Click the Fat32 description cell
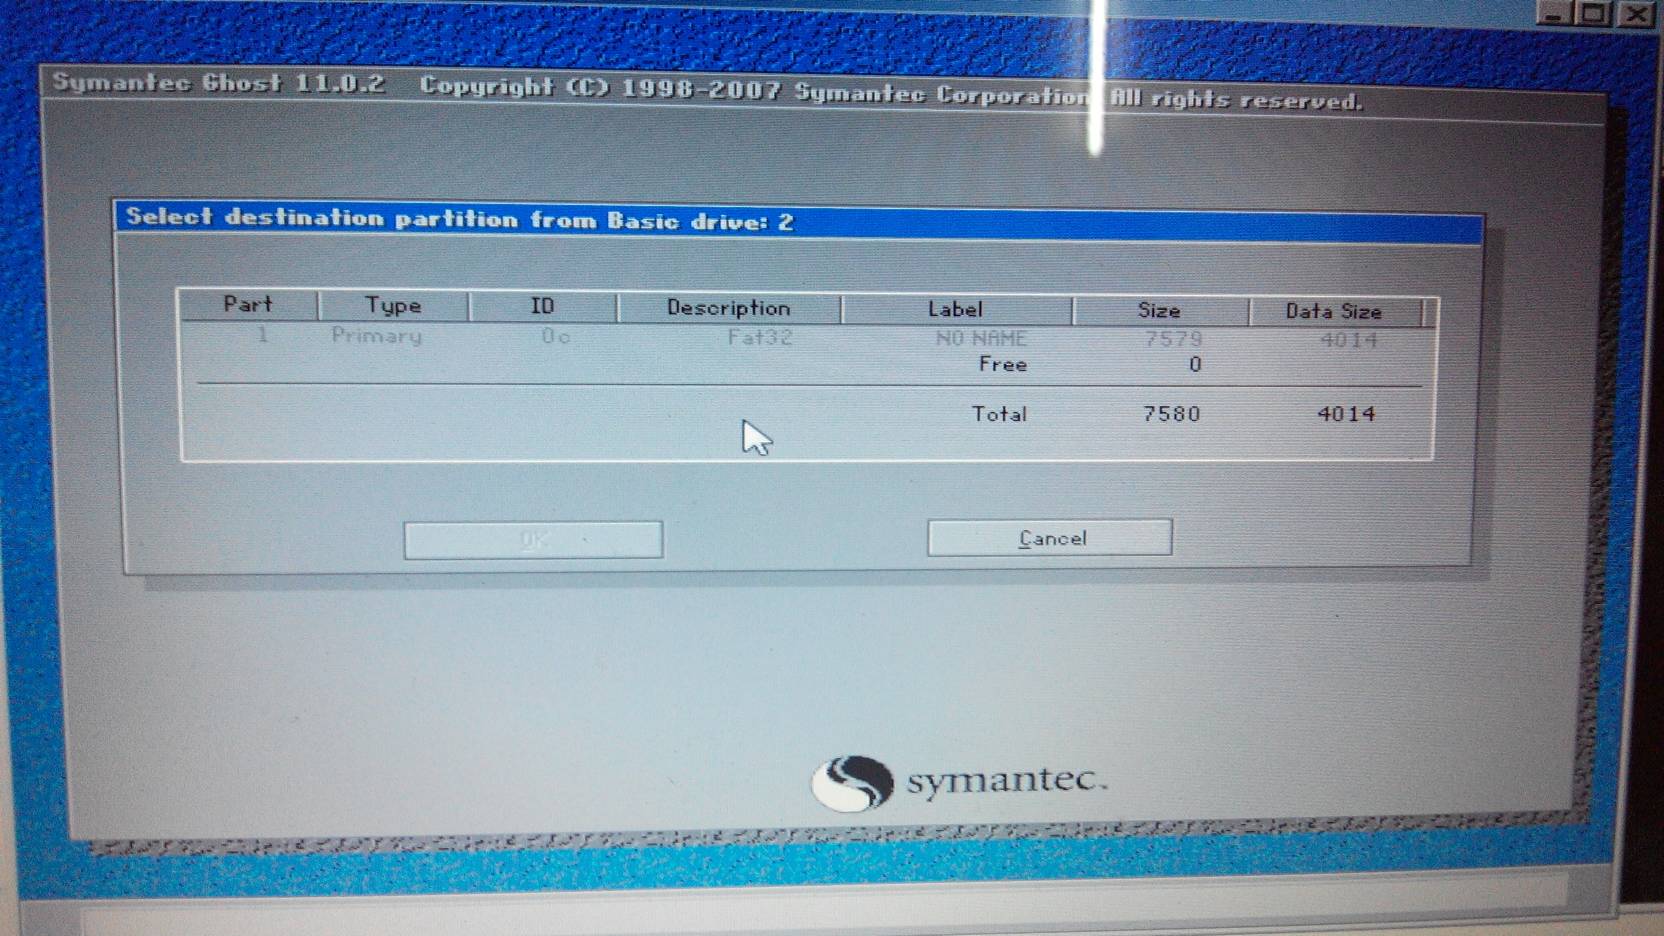1664x936 pixels. click(x=760, y=337)
